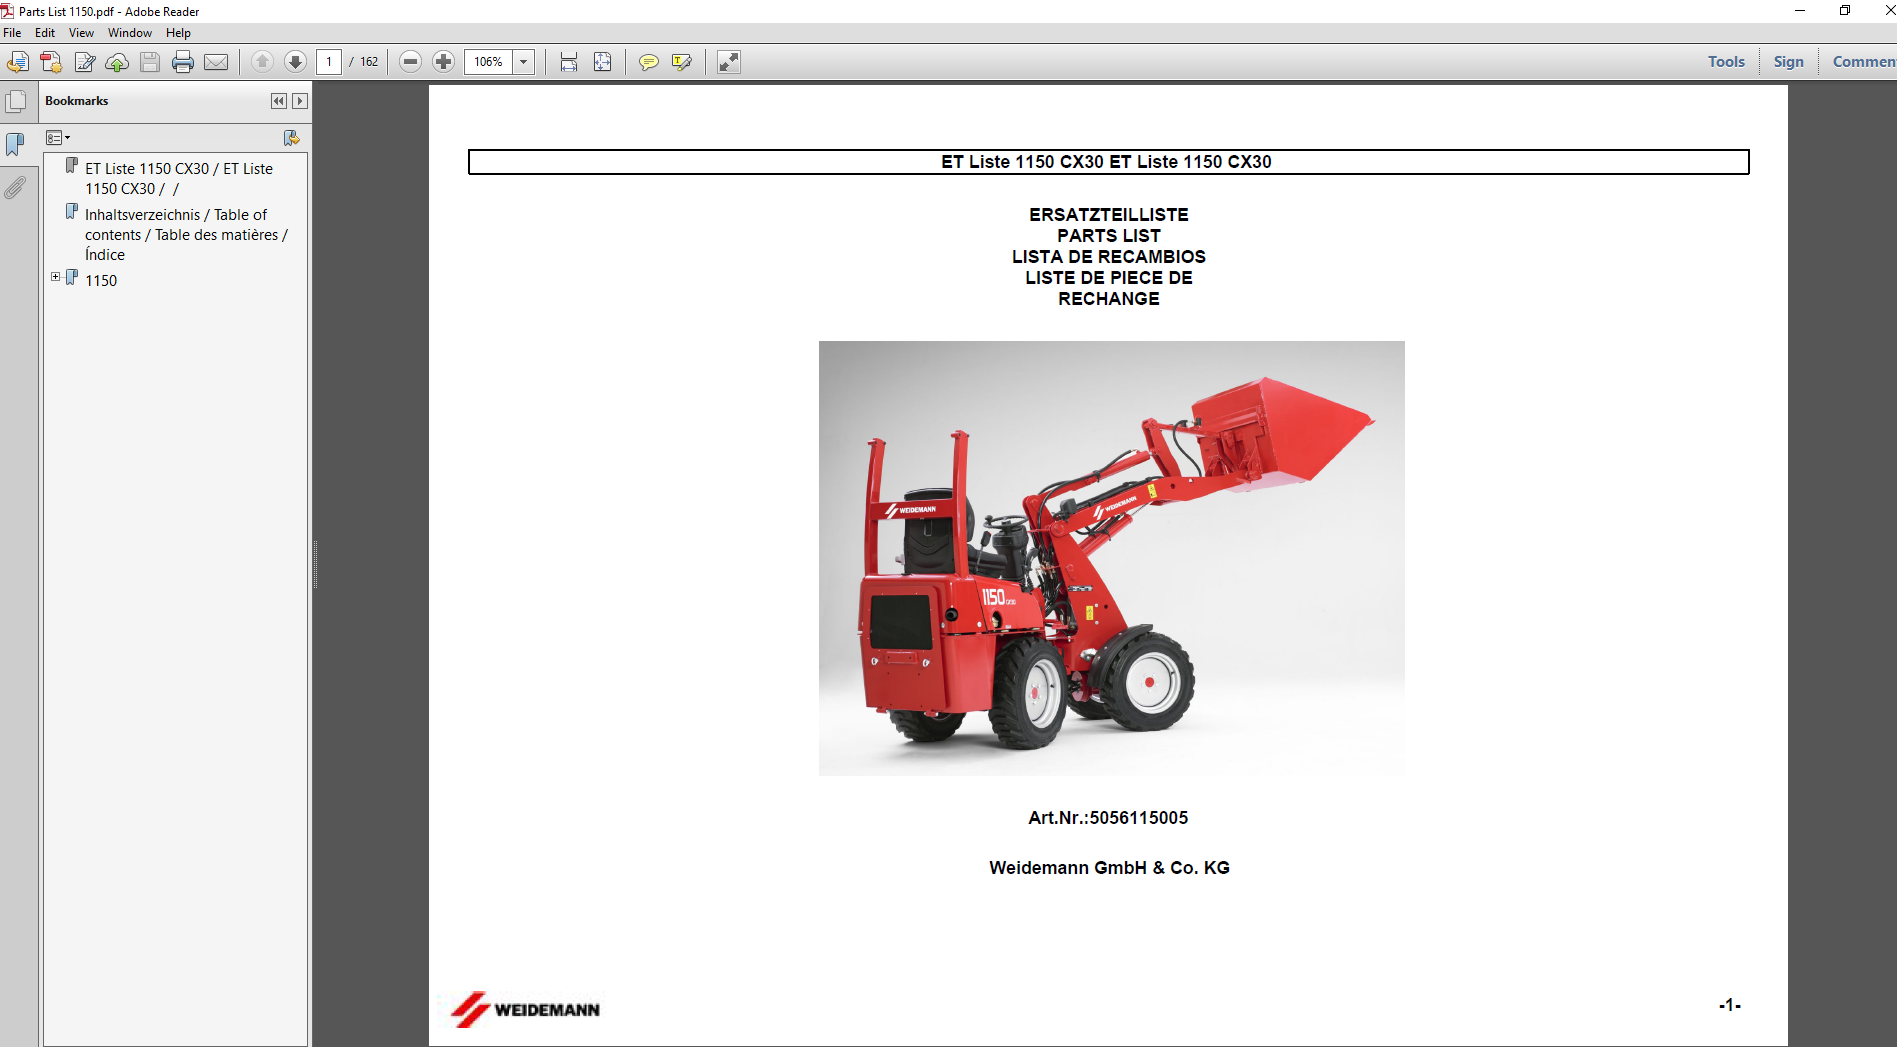Open the bookmark options menu dropdown

[x=58, y=138]
